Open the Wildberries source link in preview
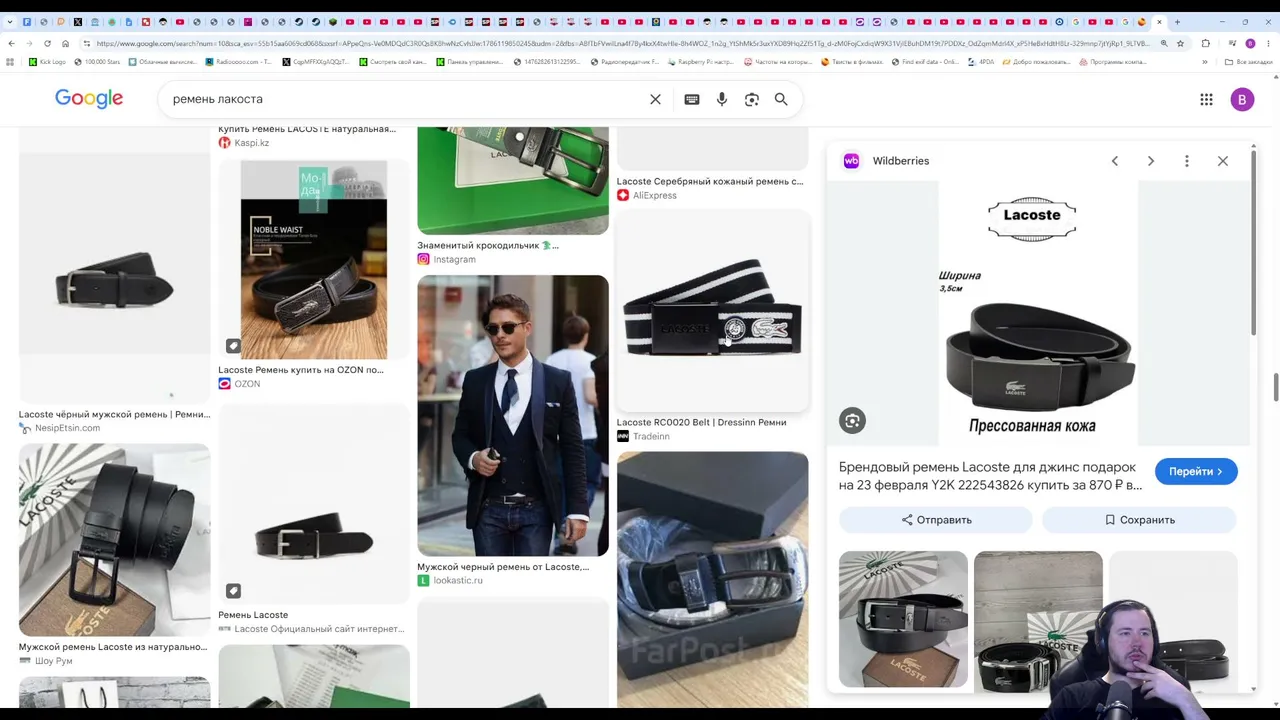The height and width of the screenshot is (720, 1280). click(x=887, y=161)
